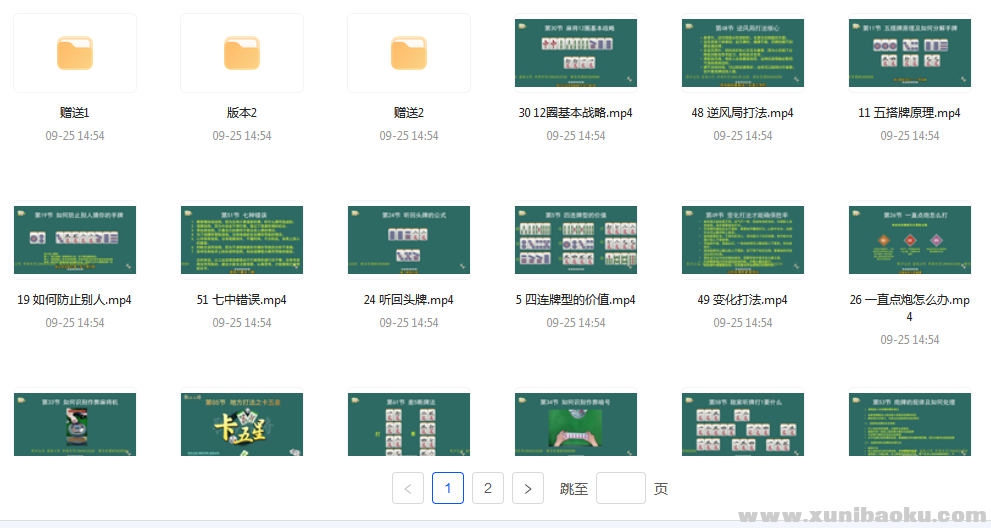
Task: Click the jump-to page number input field
Action: coord(620,488)
